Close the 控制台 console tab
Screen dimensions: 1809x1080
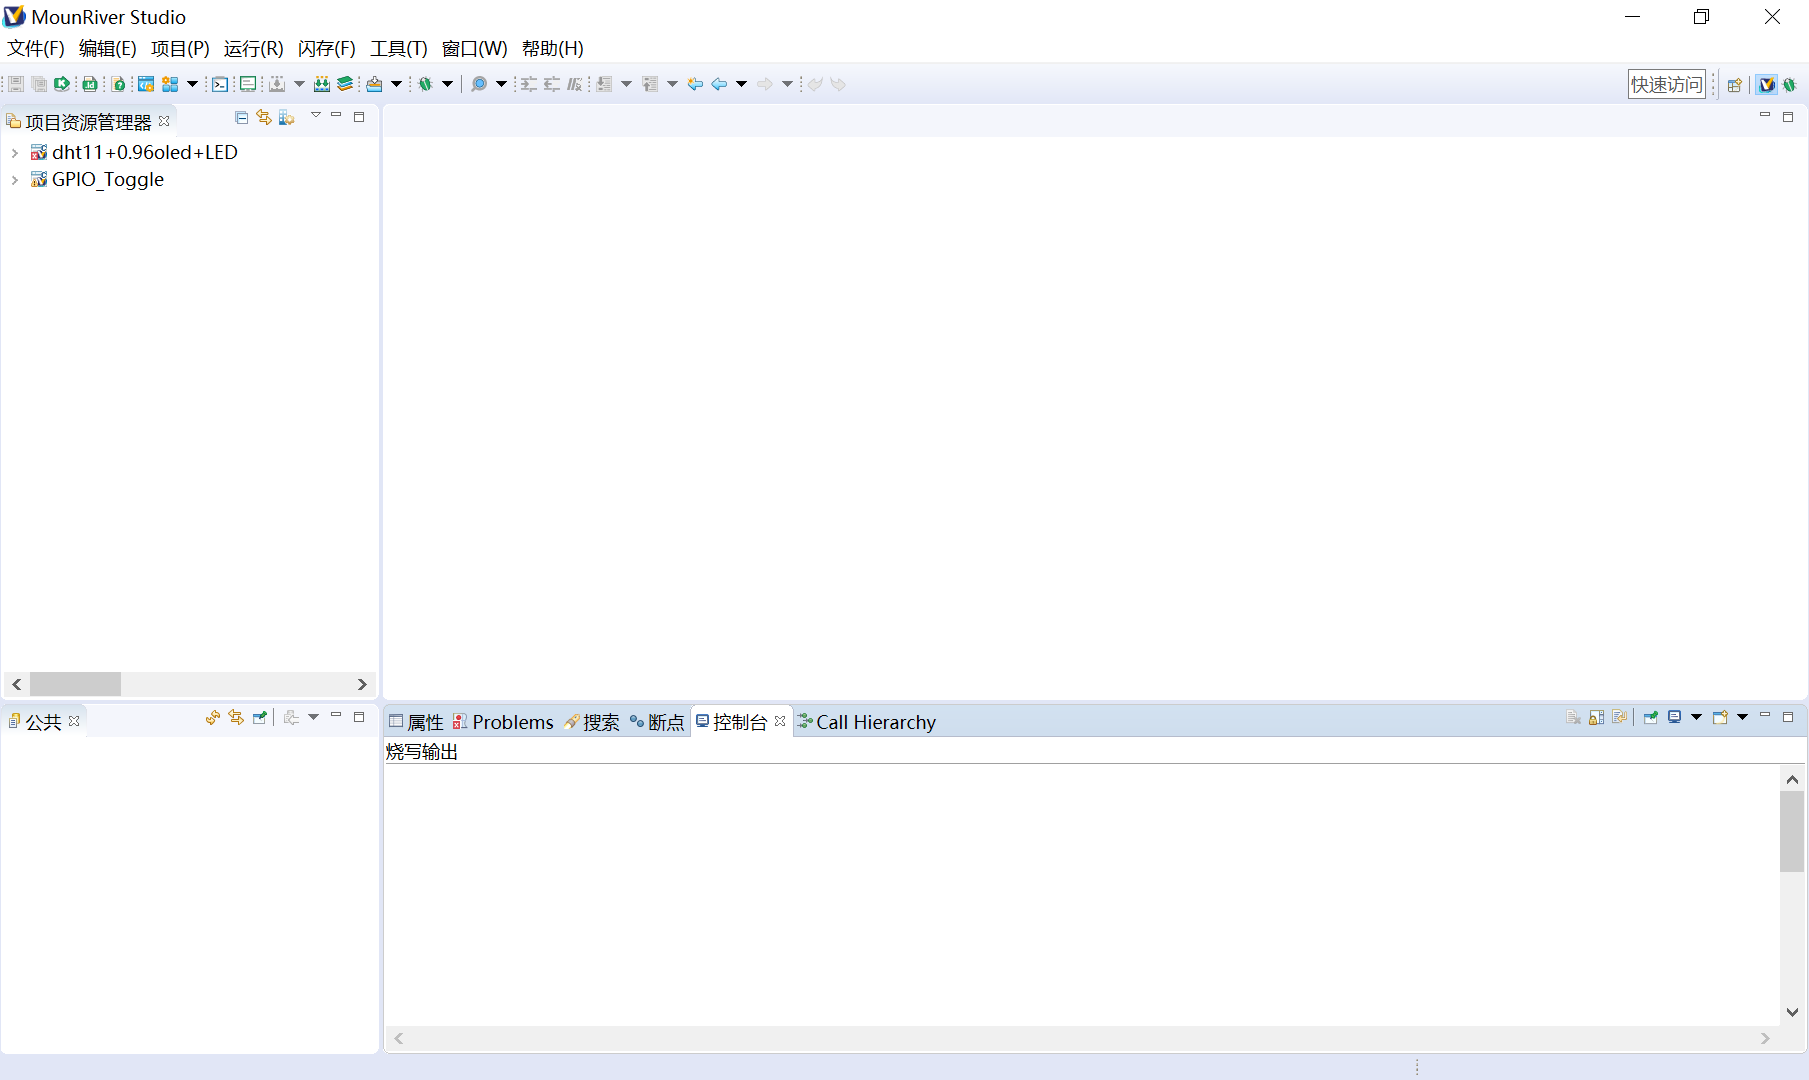coord(780,721)
